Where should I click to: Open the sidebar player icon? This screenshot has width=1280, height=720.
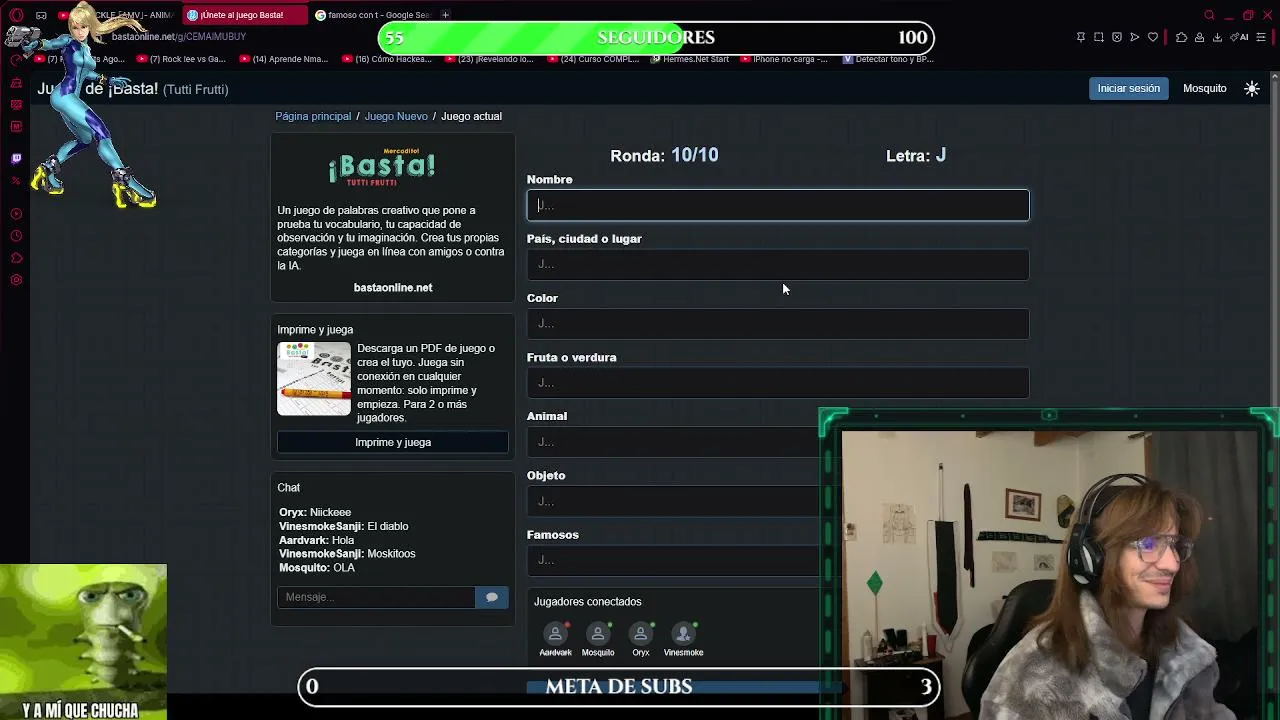16,214
